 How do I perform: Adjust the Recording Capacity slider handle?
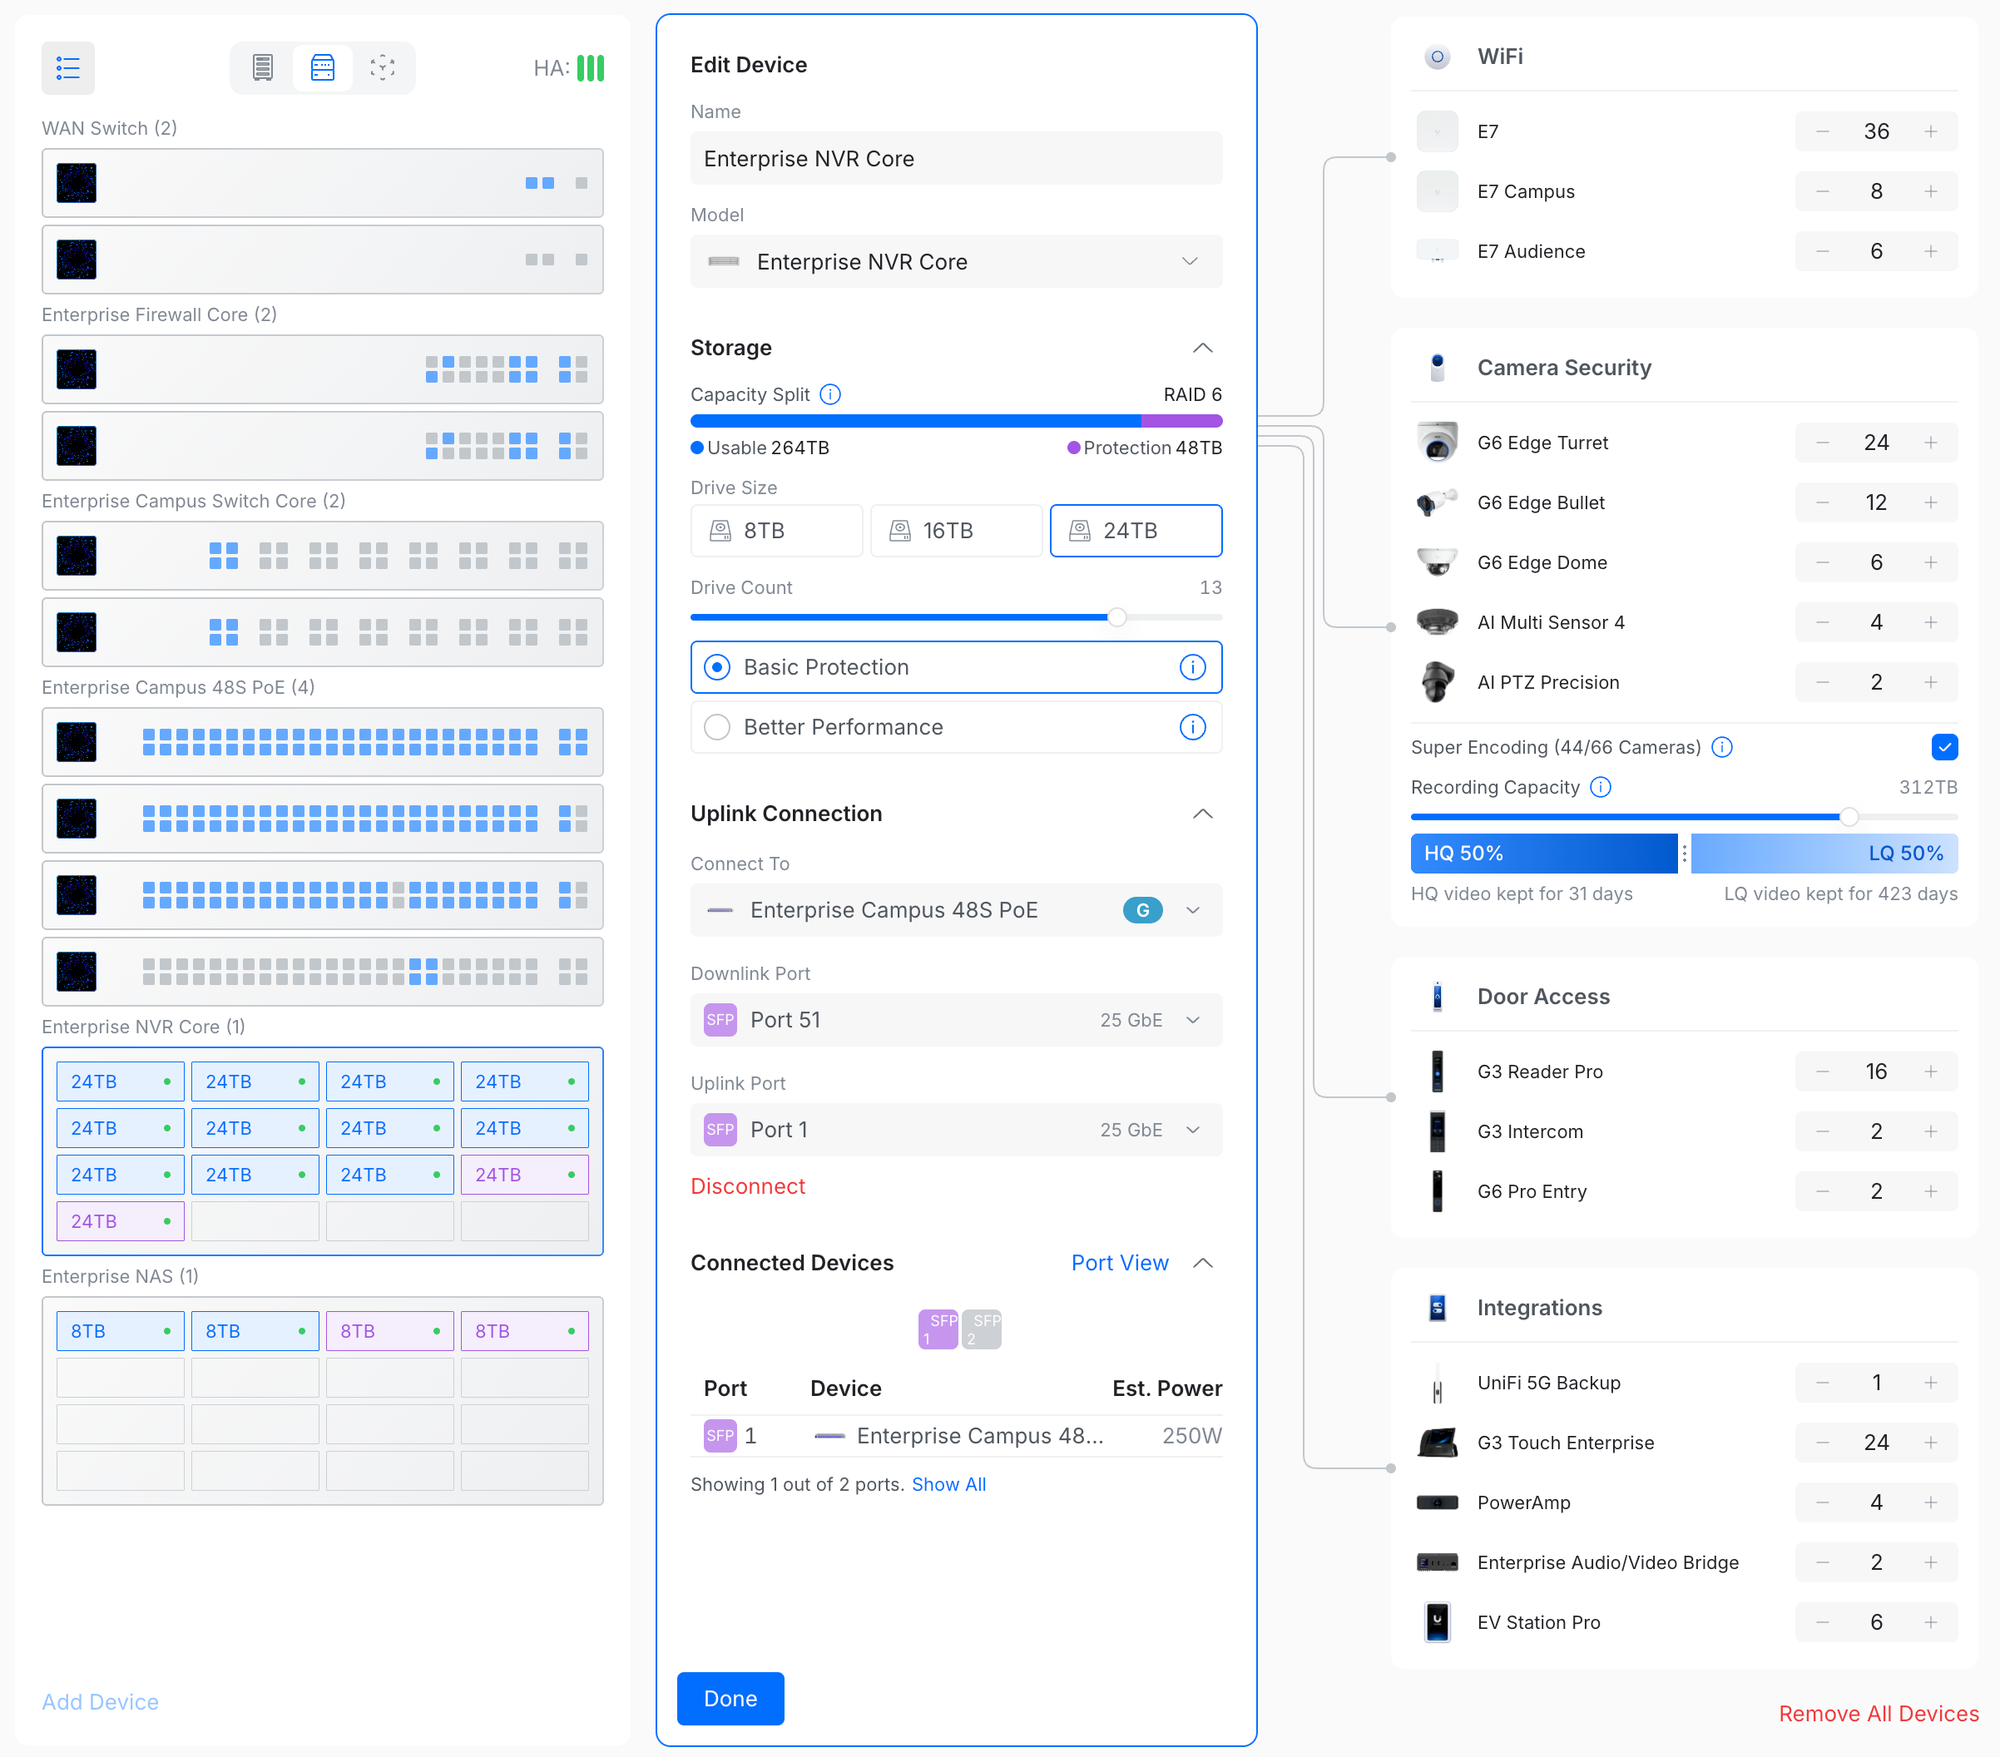(x=1849, y=817)
